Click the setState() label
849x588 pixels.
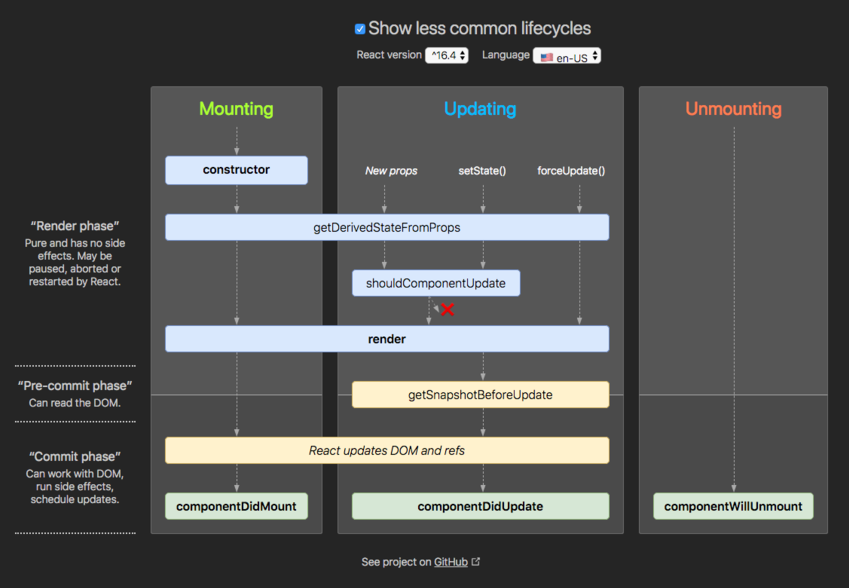[x=482, y=171]
